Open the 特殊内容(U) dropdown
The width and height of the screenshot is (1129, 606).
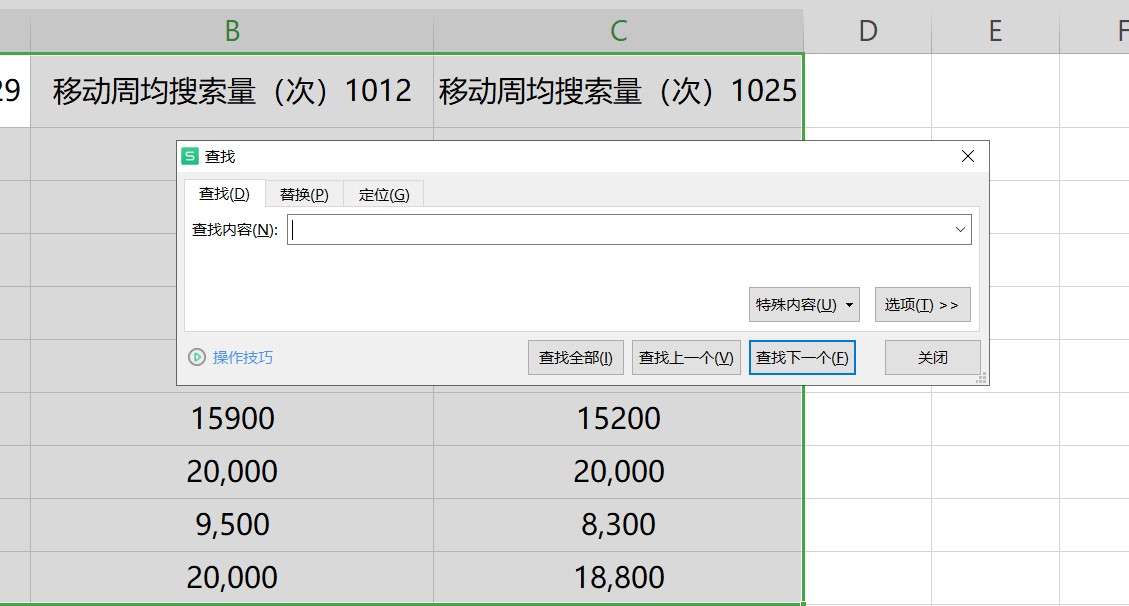804,305
